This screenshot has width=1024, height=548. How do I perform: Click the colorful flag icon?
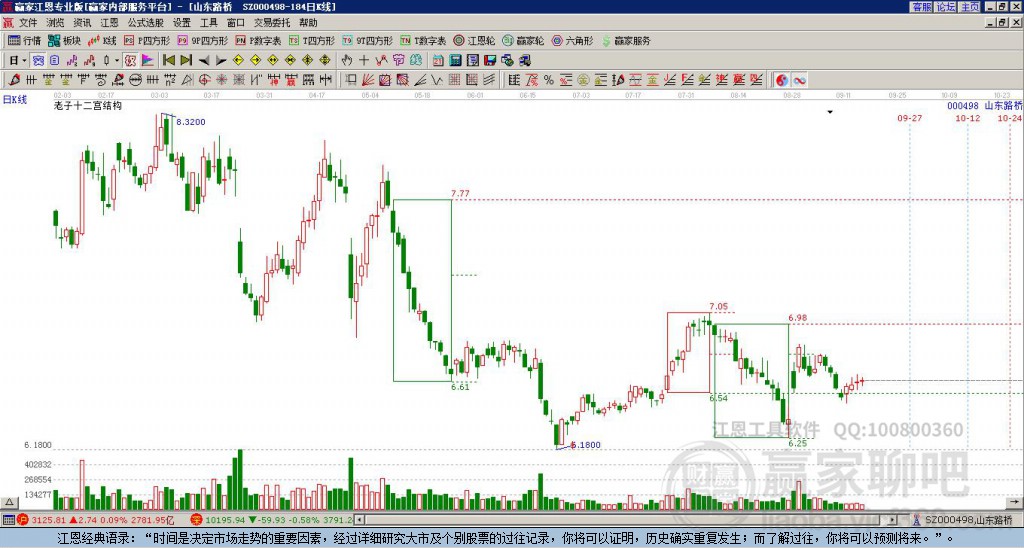pos(148,61)
